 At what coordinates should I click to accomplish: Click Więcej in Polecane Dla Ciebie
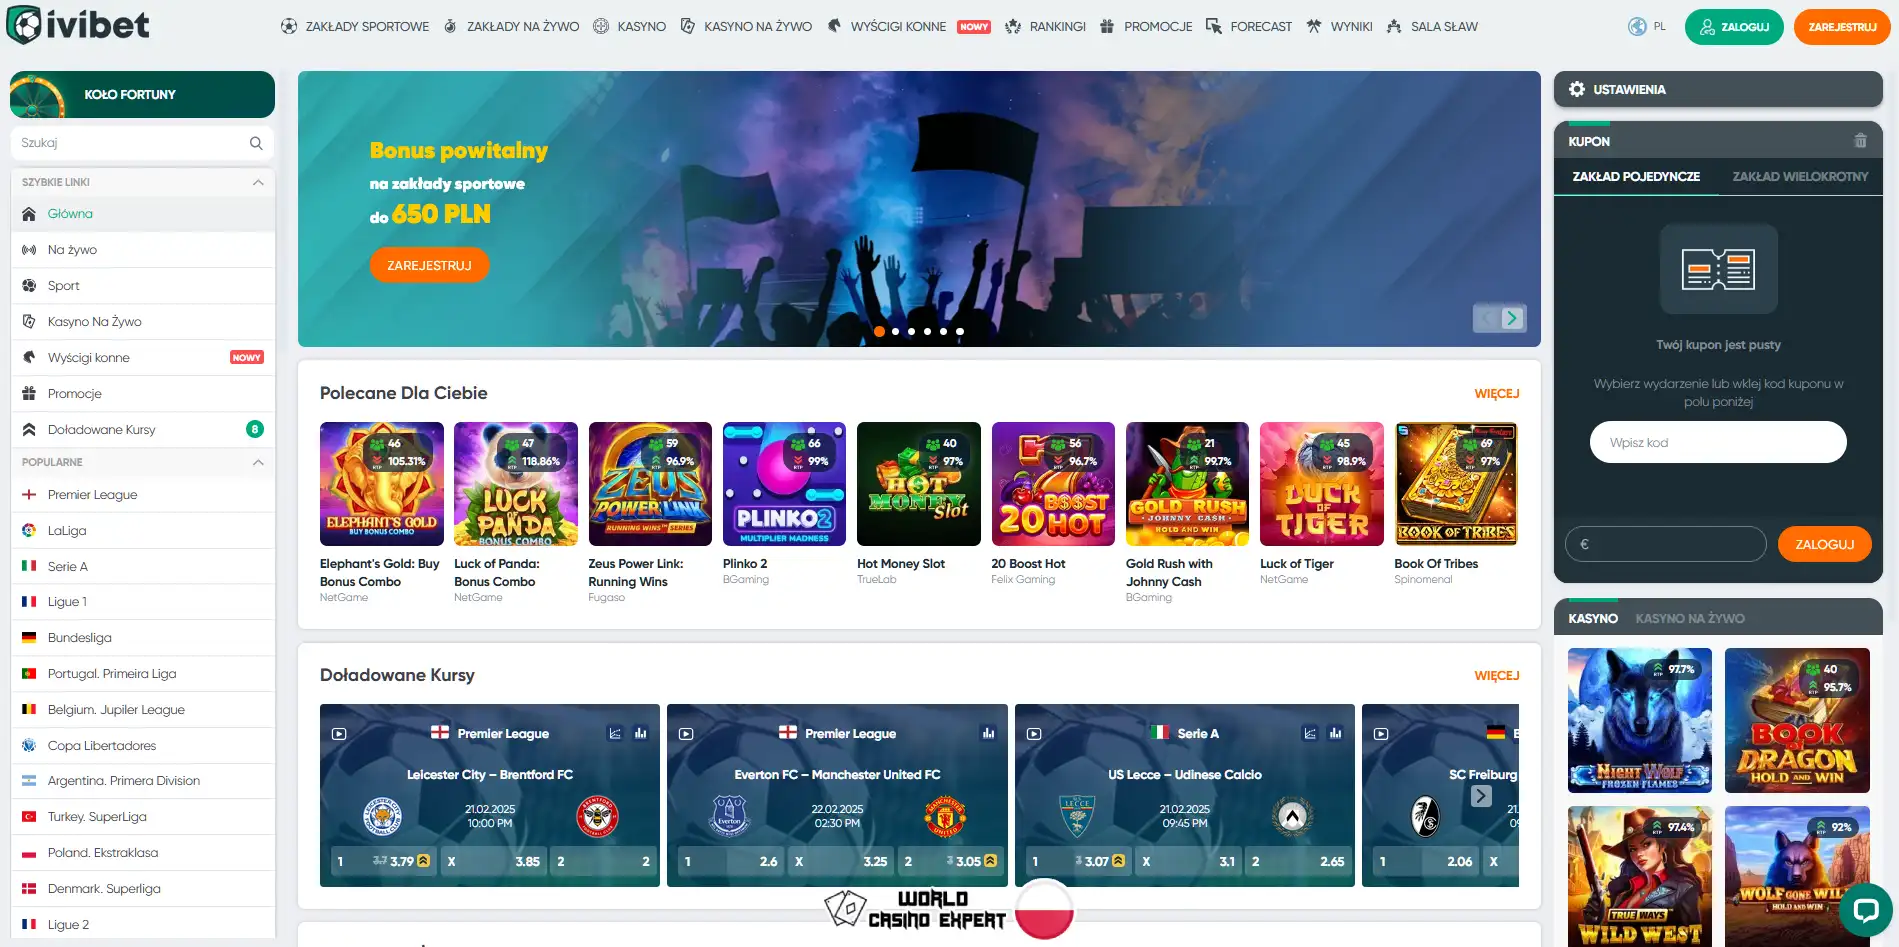click(x=1496, y=394)
